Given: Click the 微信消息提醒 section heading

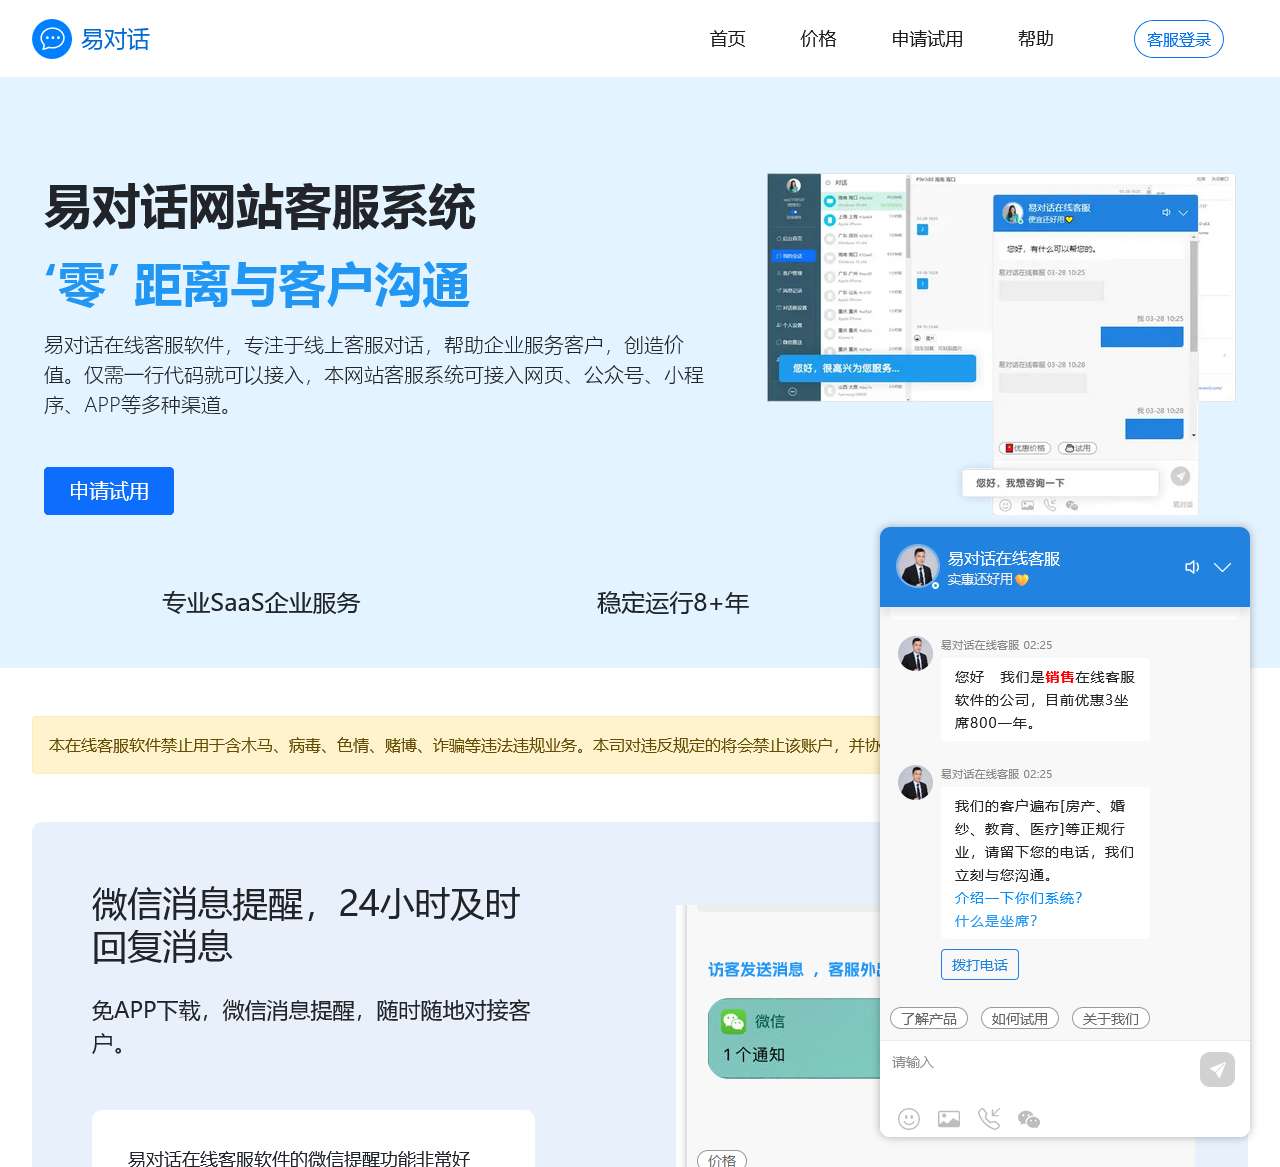Looking at the screenshot, I should [x=306, y=925].
